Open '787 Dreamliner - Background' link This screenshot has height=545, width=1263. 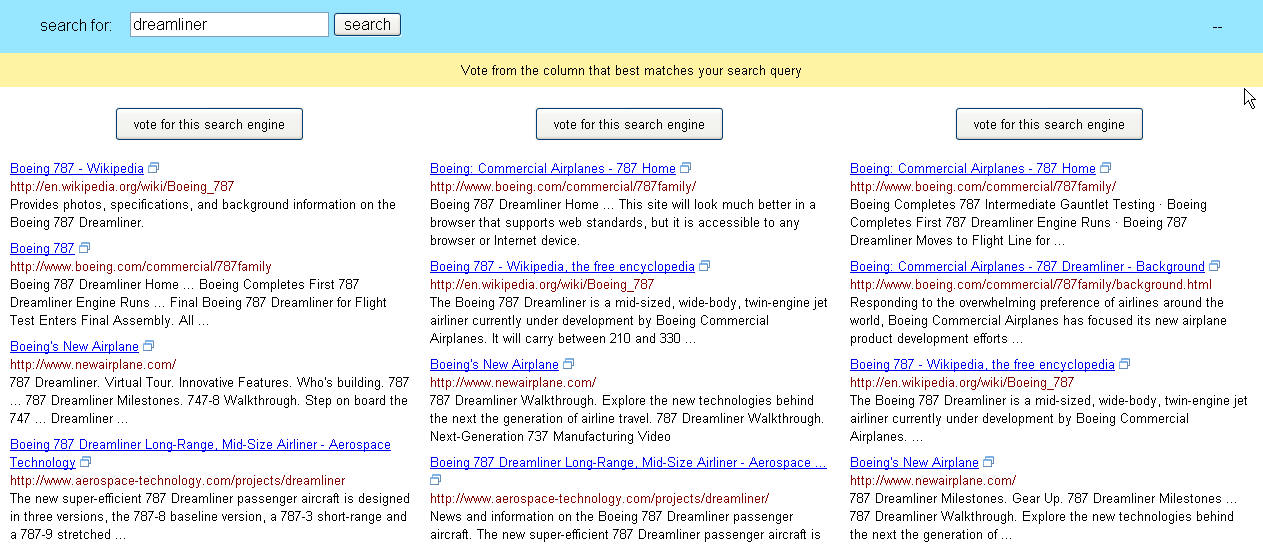(1027, 266)
